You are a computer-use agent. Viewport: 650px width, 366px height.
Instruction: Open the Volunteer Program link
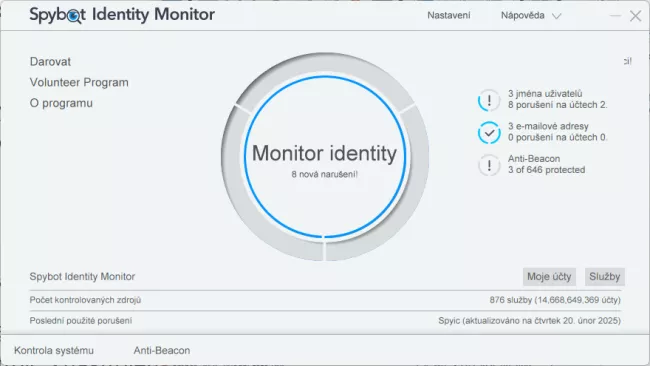tap(79, 82)
